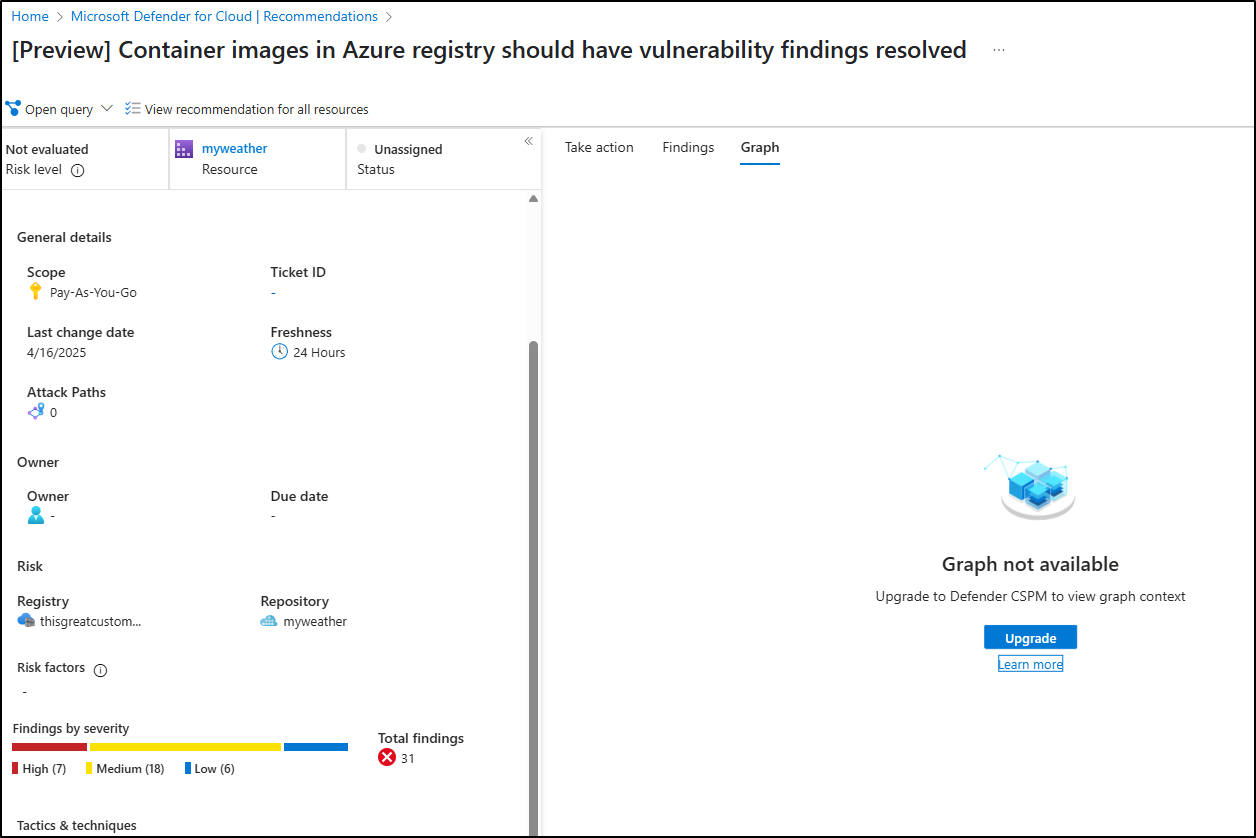Click the Total findings red error icon
This screenshot has height=838, width=1256.
387,758
